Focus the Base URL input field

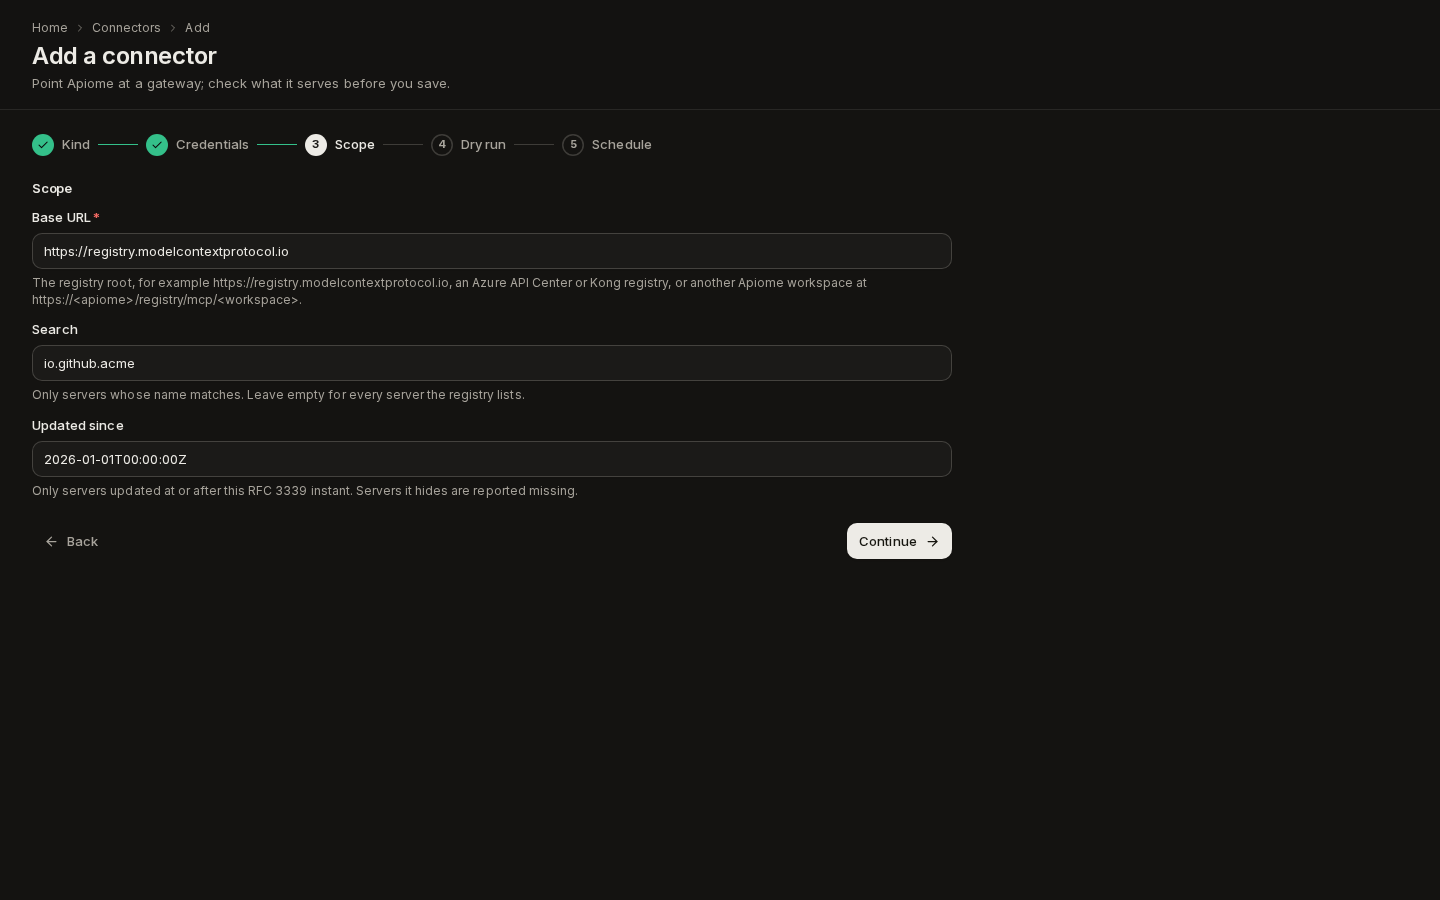tap(492, 251)
